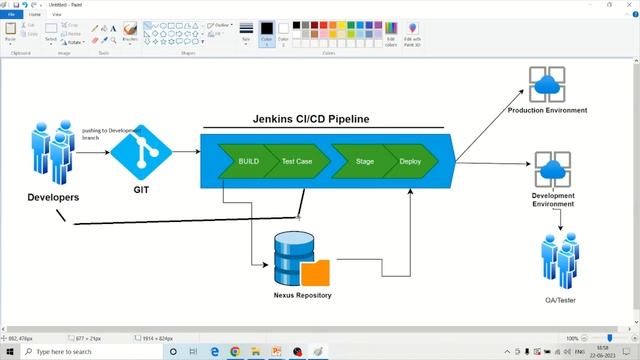640x360 pixels.
Task: Click the zoom out minus button
Action: coord(584,338)
